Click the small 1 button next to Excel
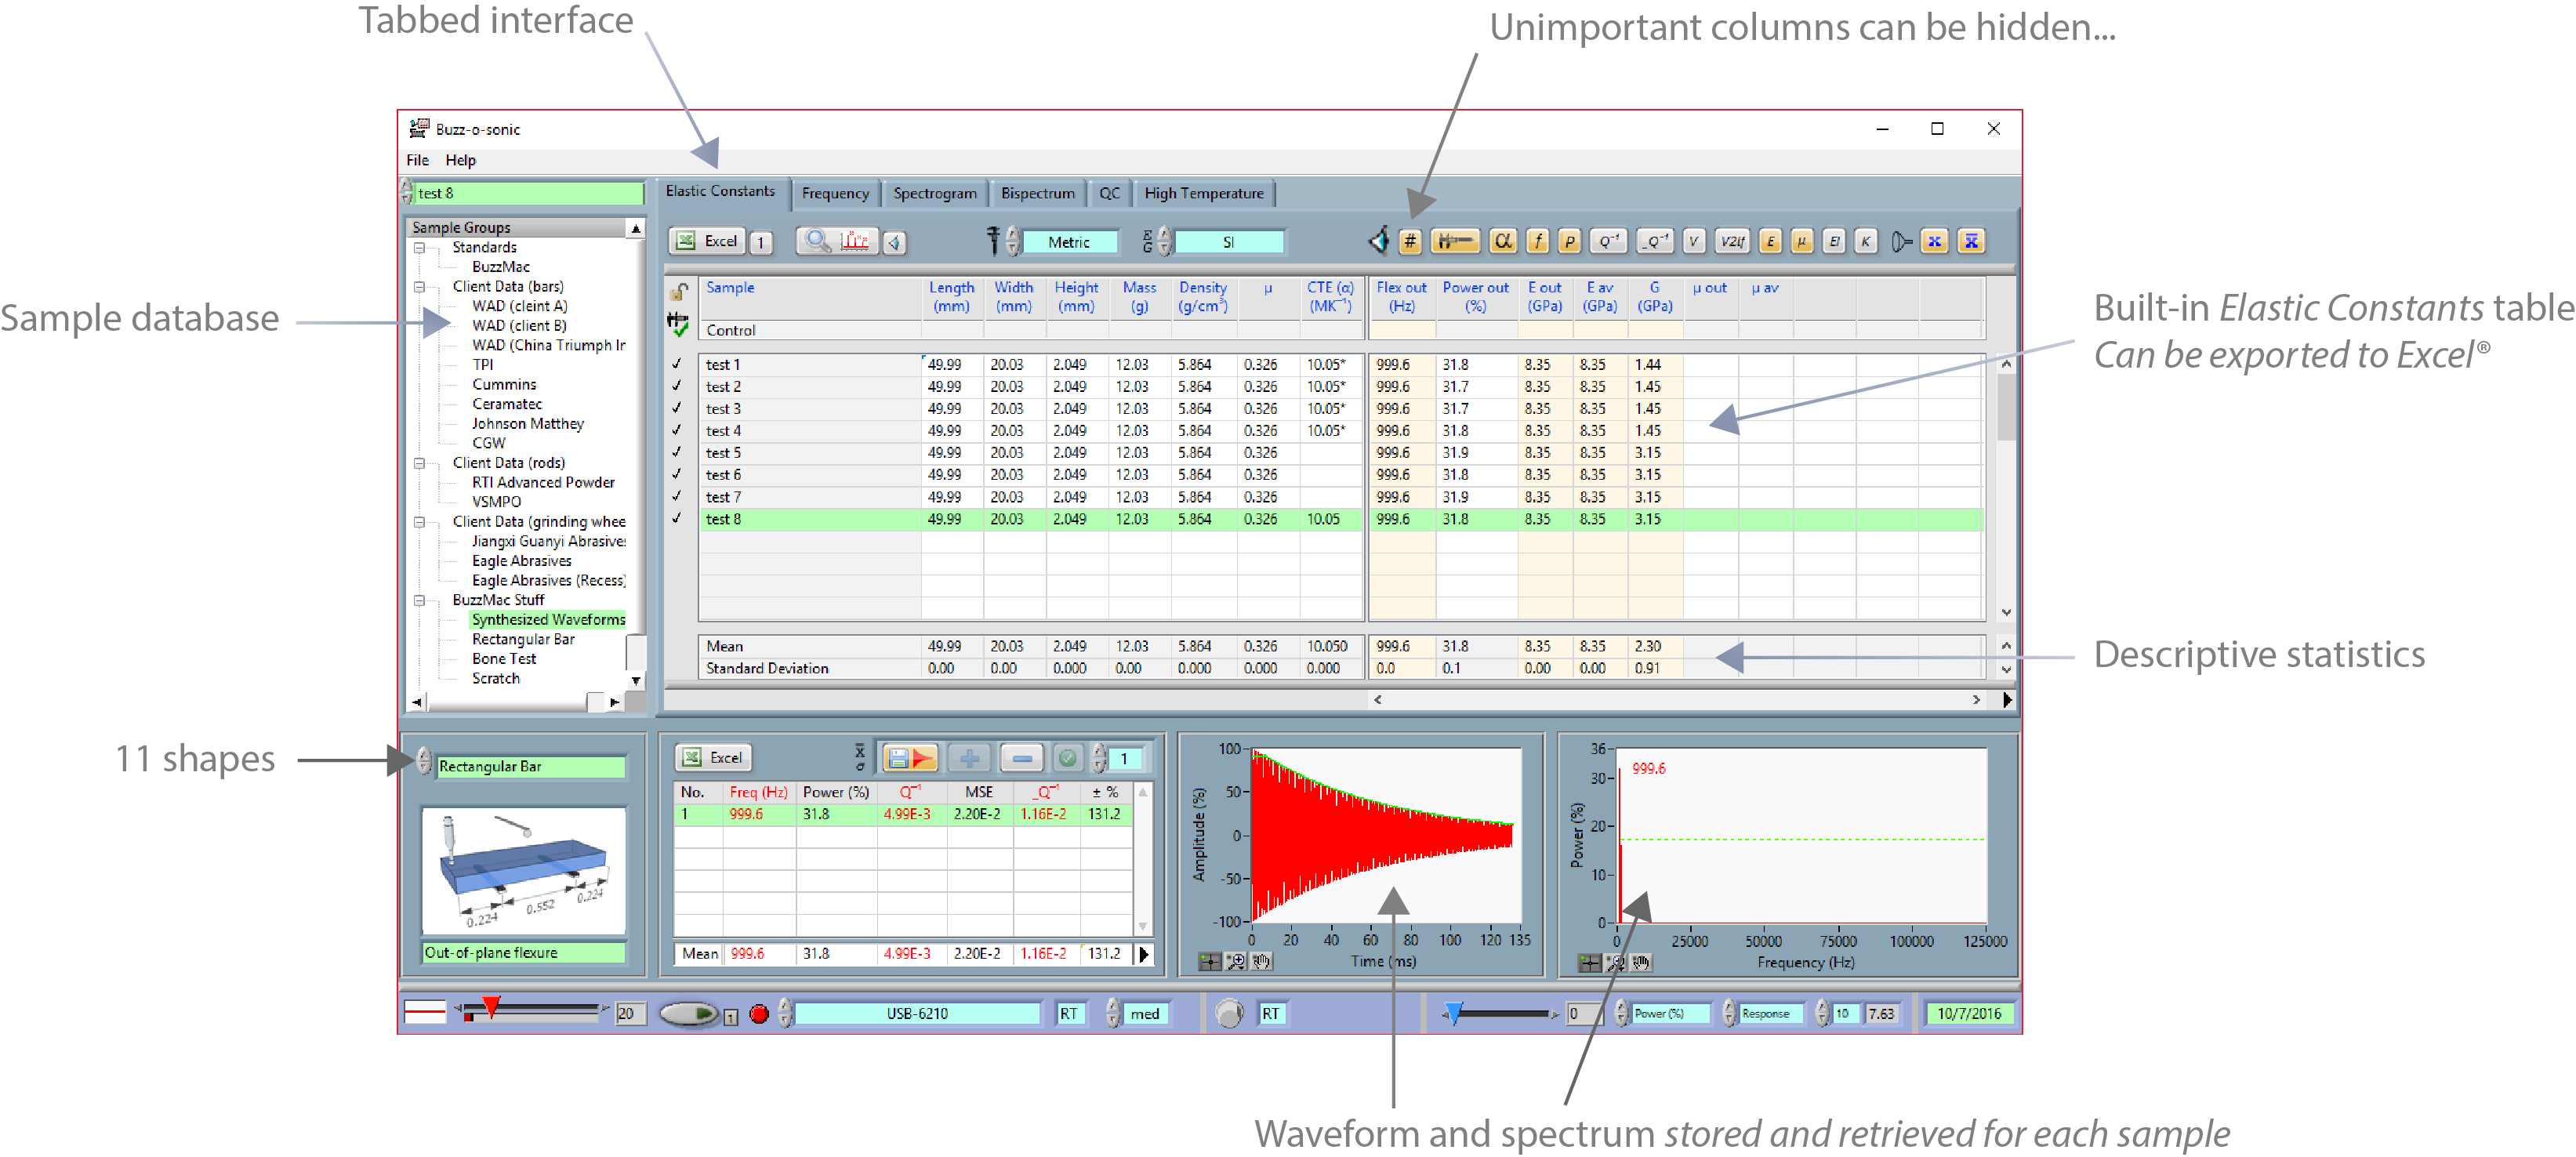Viewport: 2576px width, 1157px height. pyautogui.click(x=761, y=242)
